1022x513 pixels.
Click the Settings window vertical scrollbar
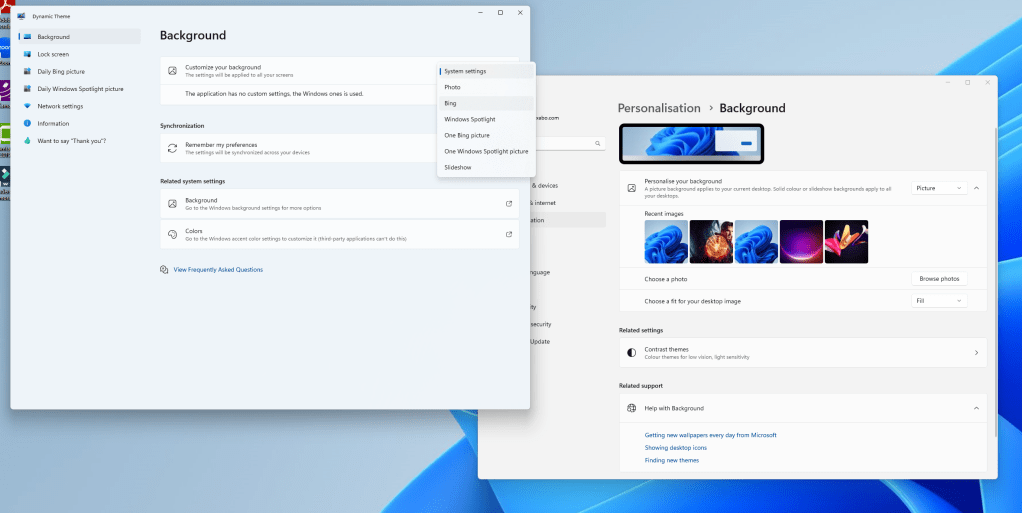pyautogui.click(x=995, y=280)
